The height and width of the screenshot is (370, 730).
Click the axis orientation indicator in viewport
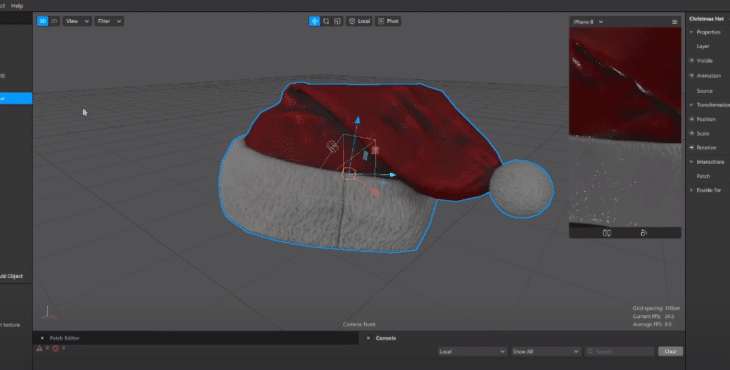(x=48, y=313)
